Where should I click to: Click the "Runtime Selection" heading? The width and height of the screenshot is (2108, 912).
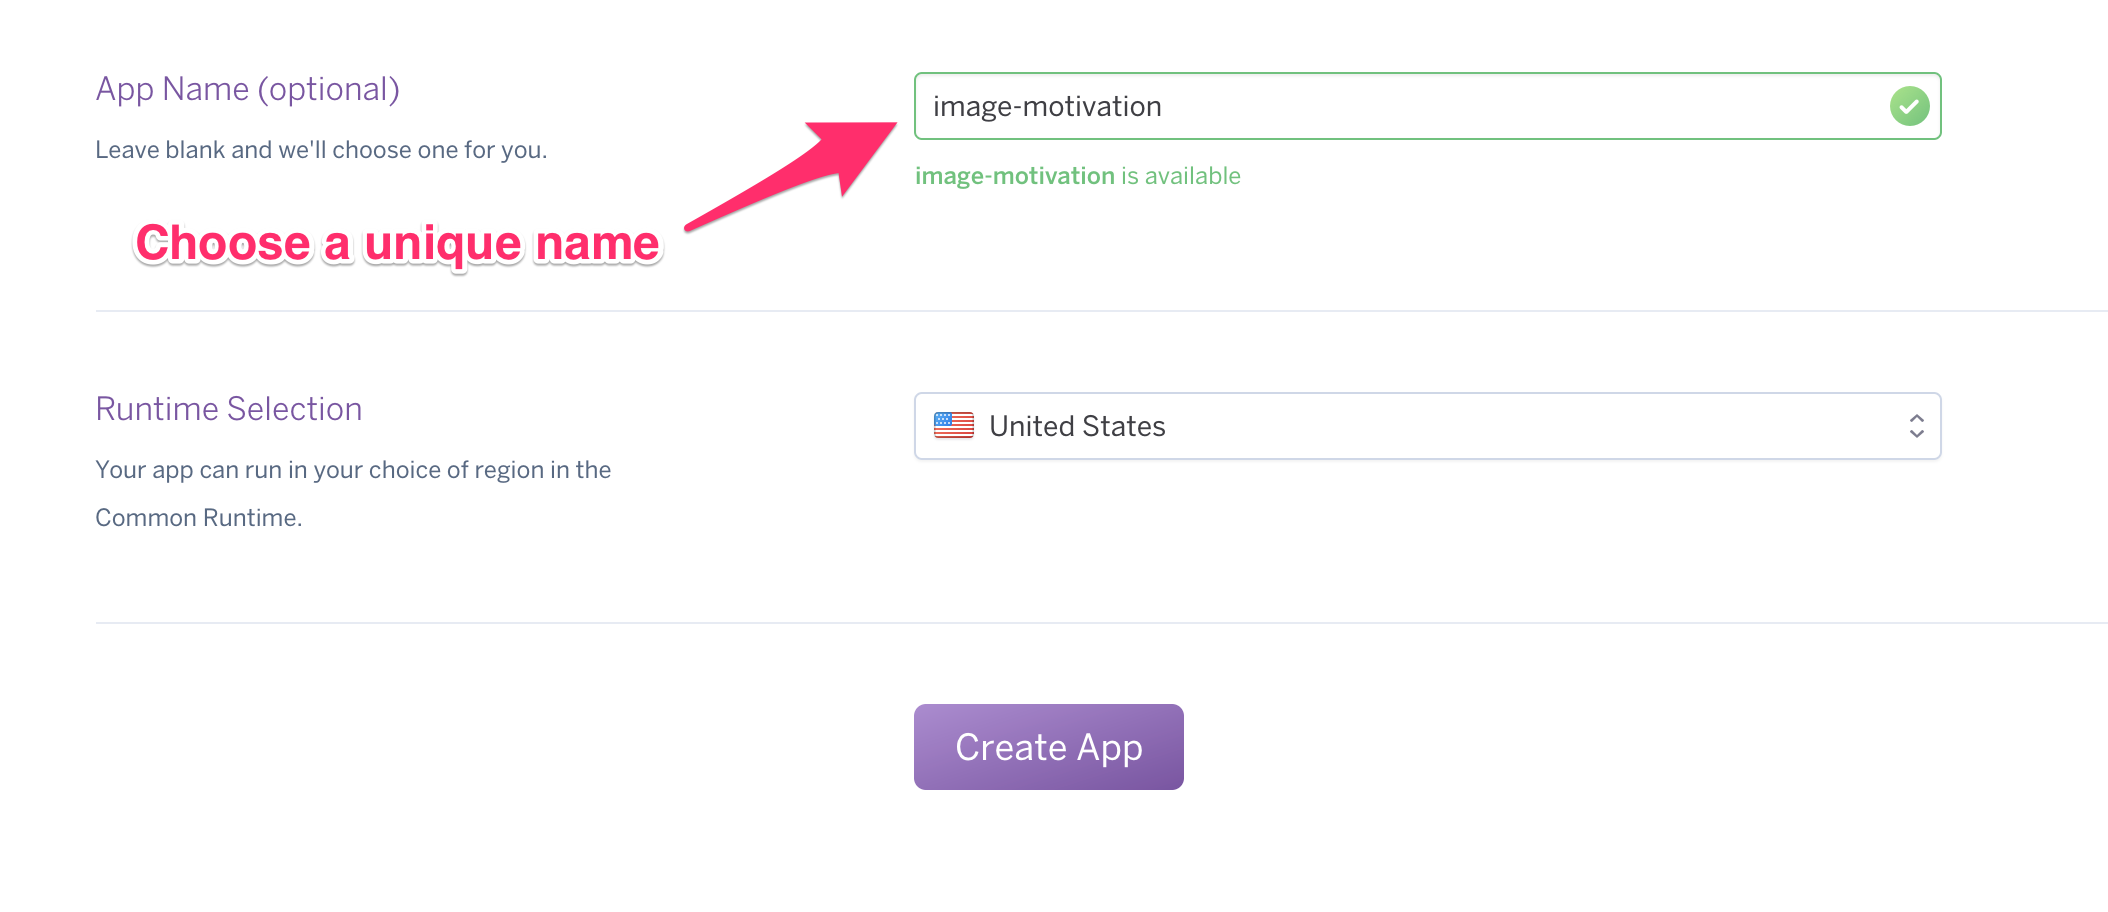click(x=228, y=409)
